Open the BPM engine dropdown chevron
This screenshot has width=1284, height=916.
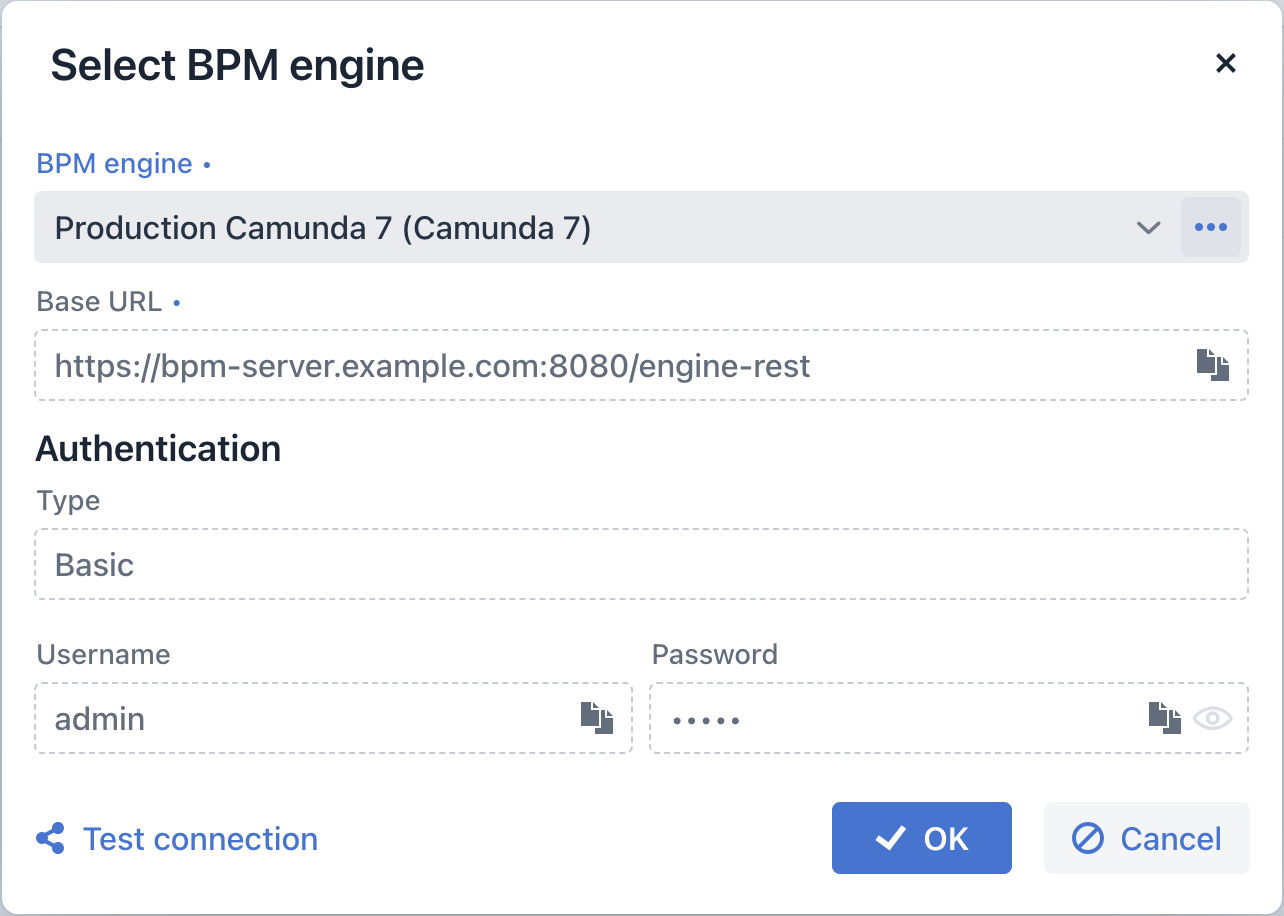coord(1149,228)
